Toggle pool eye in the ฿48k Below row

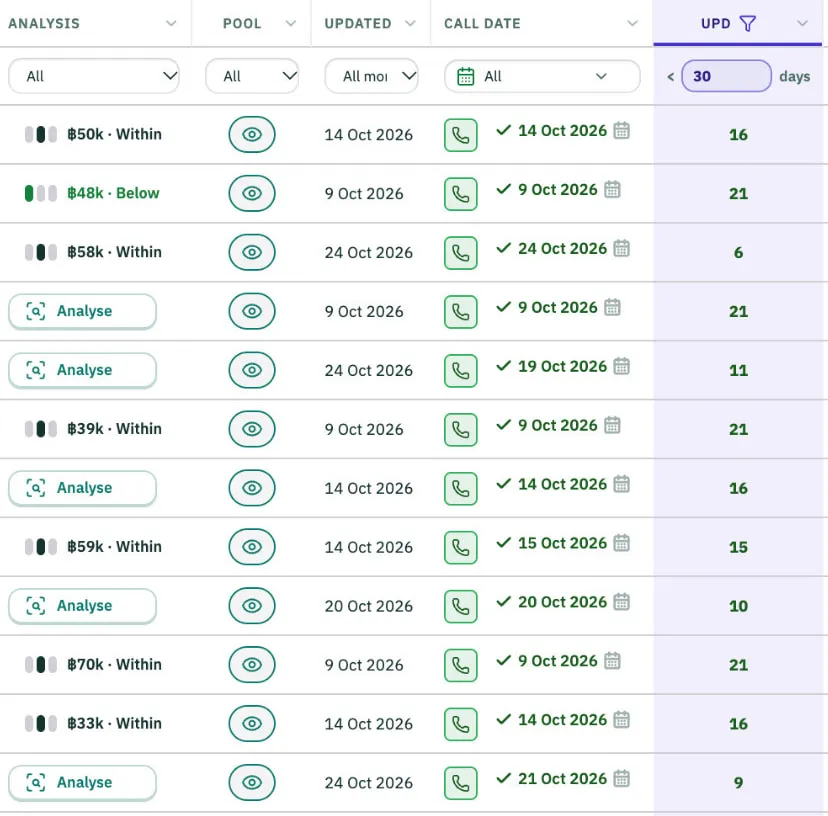point(252,194)
